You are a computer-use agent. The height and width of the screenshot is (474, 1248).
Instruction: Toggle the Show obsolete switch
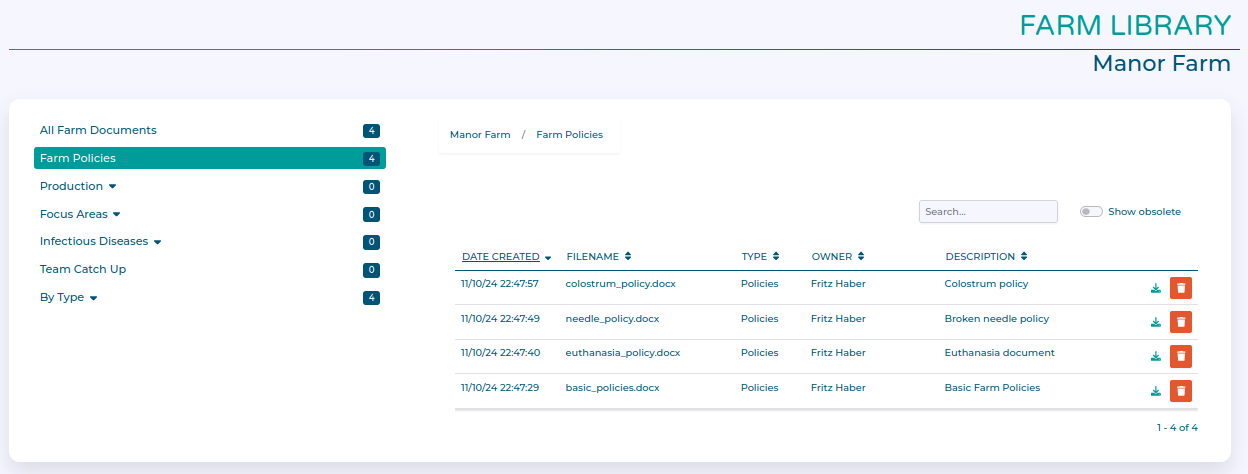pos(1091,212)
